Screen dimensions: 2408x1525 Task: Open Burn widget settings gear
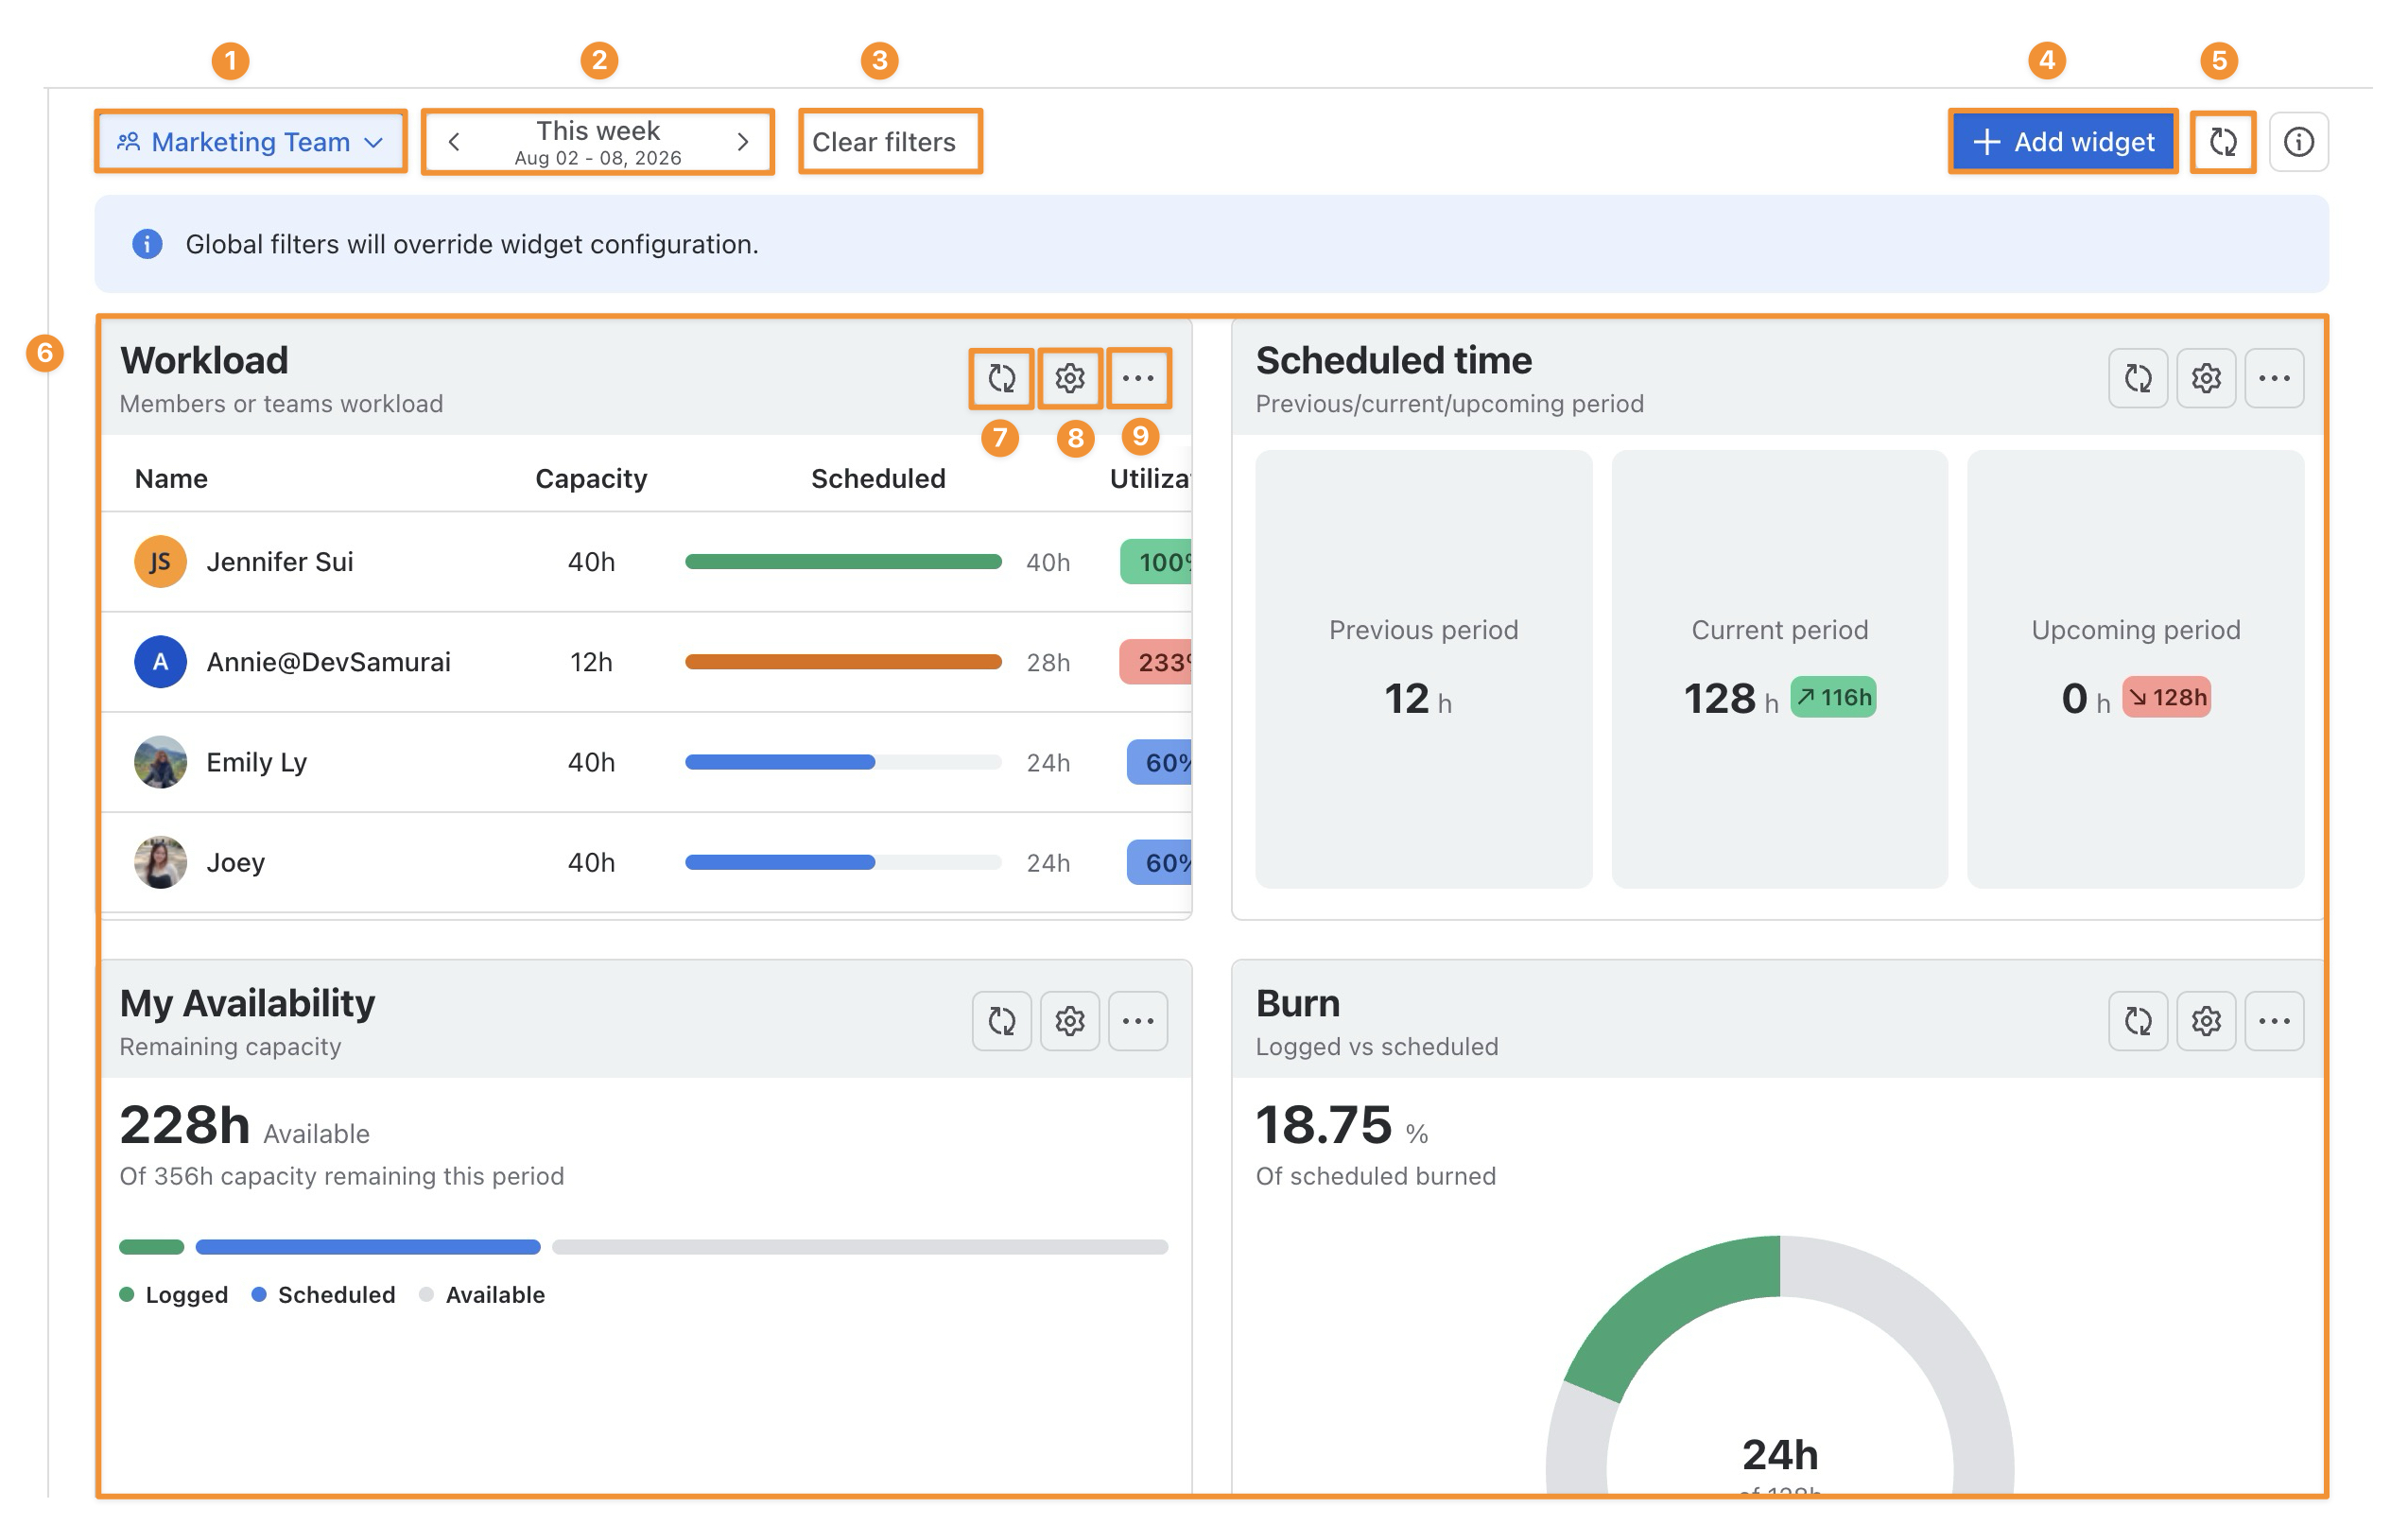tap(2206, 1021)
